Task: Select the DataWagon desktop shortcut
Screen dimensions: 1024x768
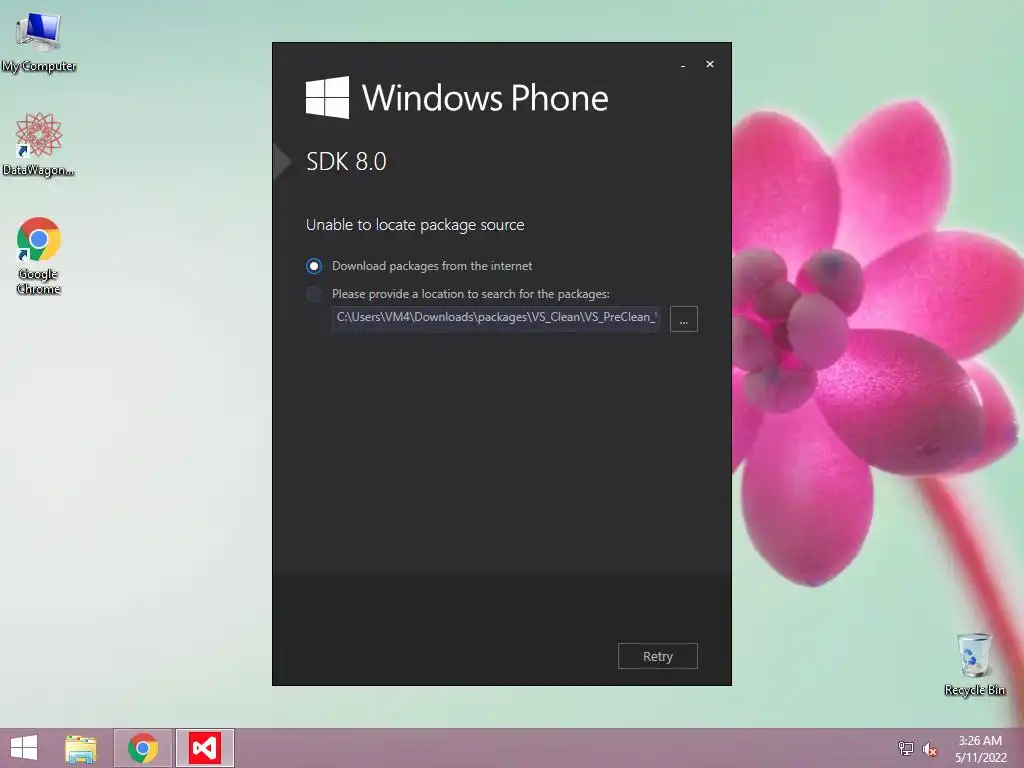Action: coord(39,144)
